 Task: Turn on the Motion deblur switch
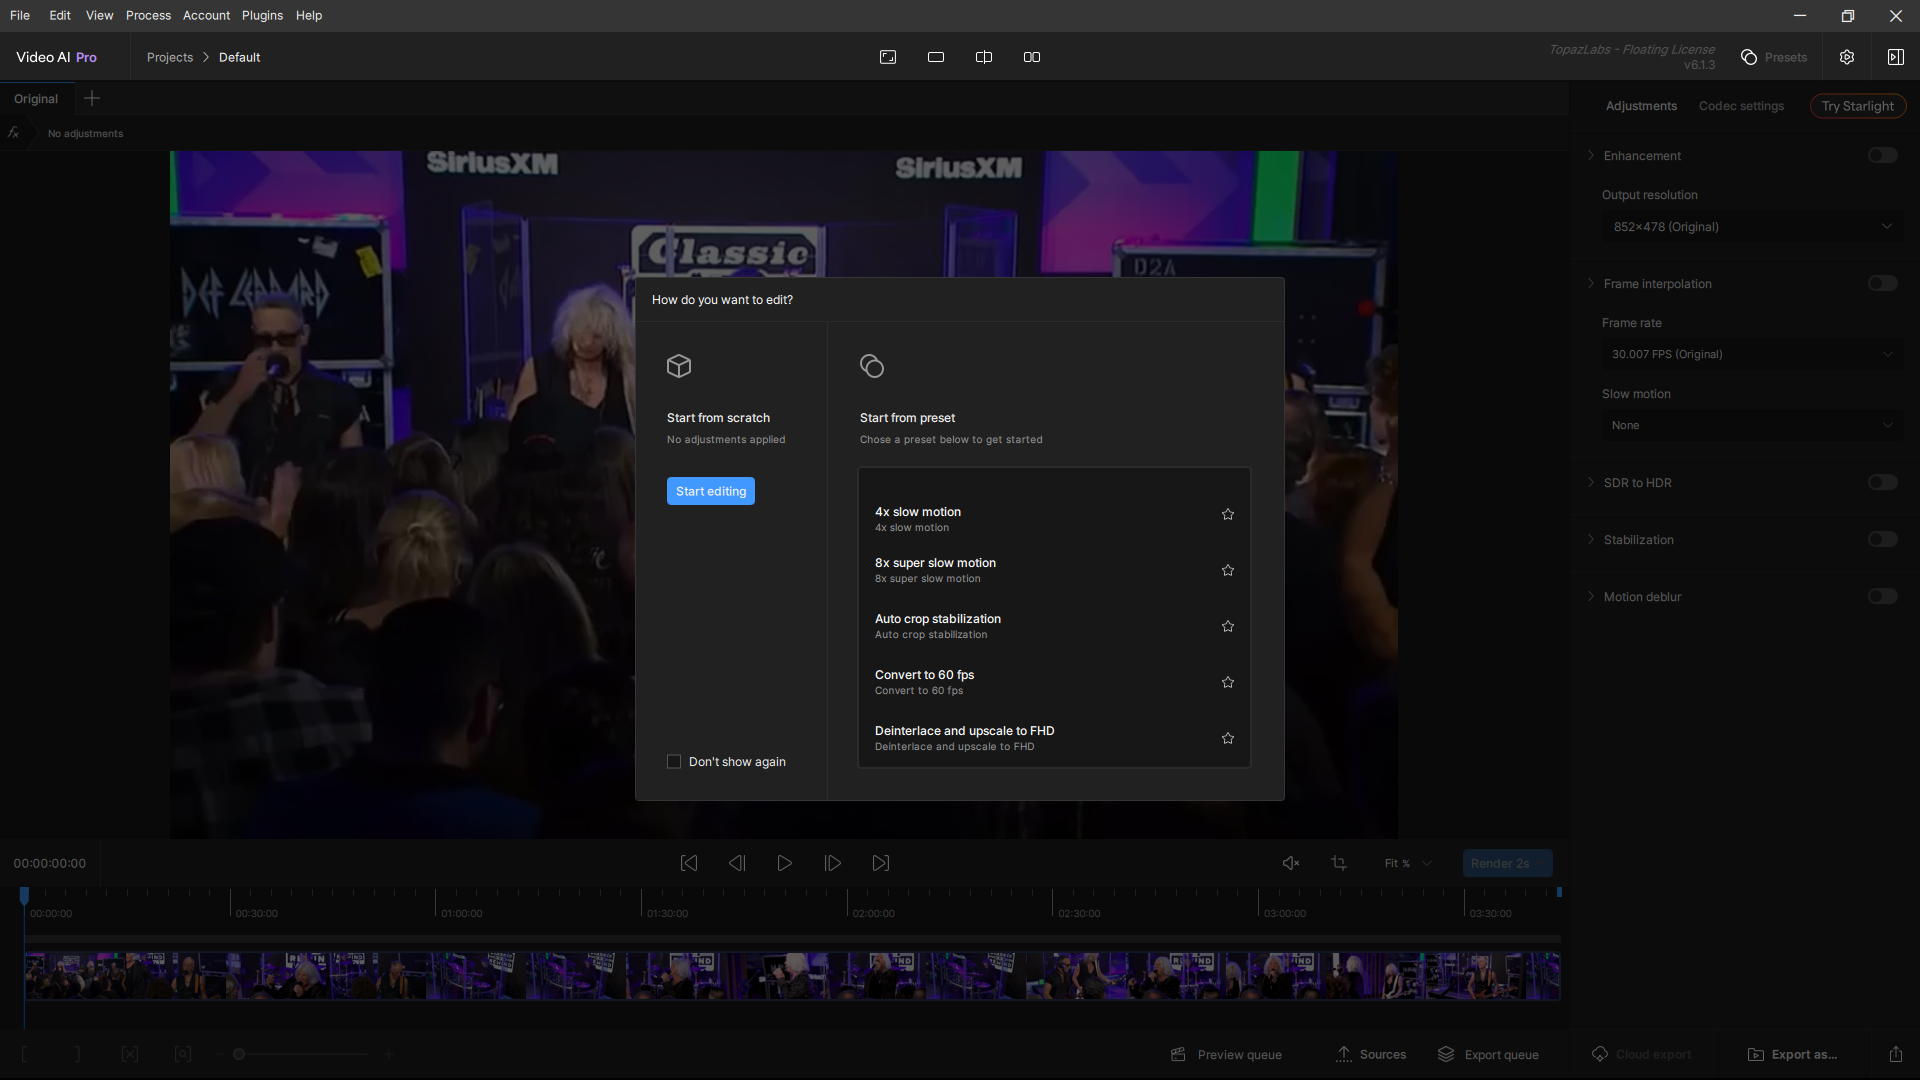tap(1882, 596)
